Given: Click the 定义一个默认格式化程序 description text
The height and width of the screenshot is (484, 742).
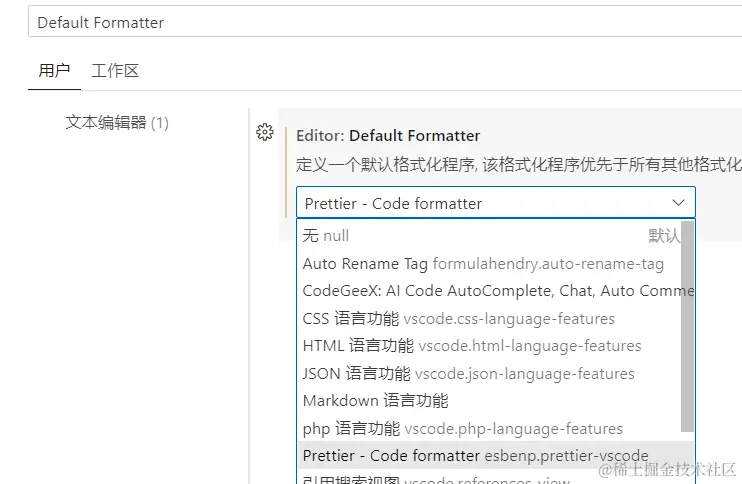Looking at the screenshot, I should 518,165.
